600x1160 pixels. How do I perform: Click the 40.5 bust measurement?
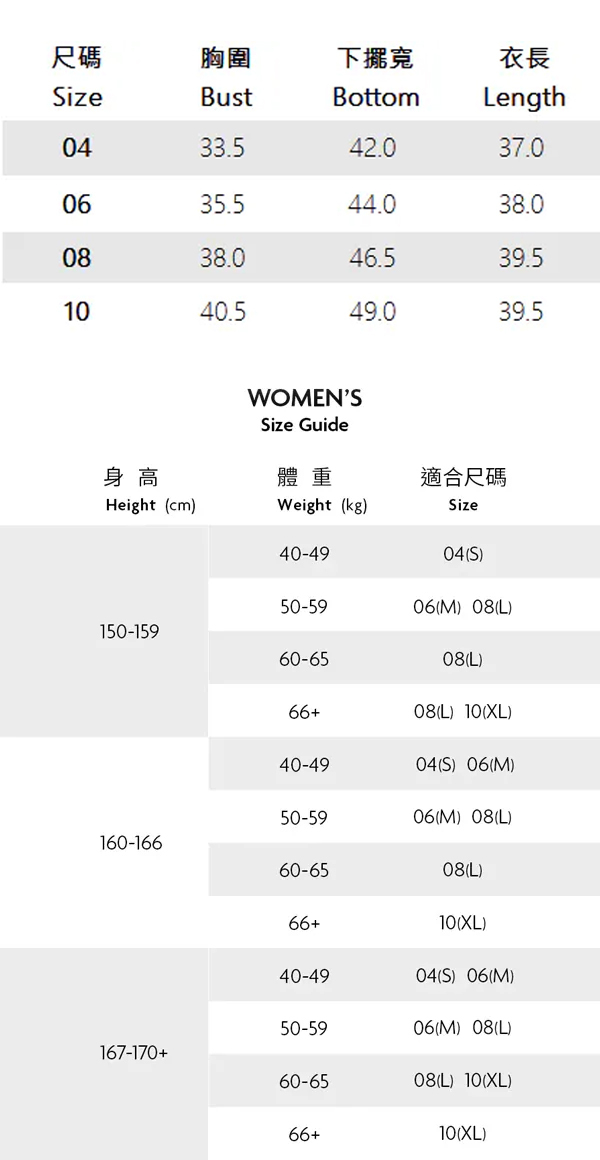(222, 312)
